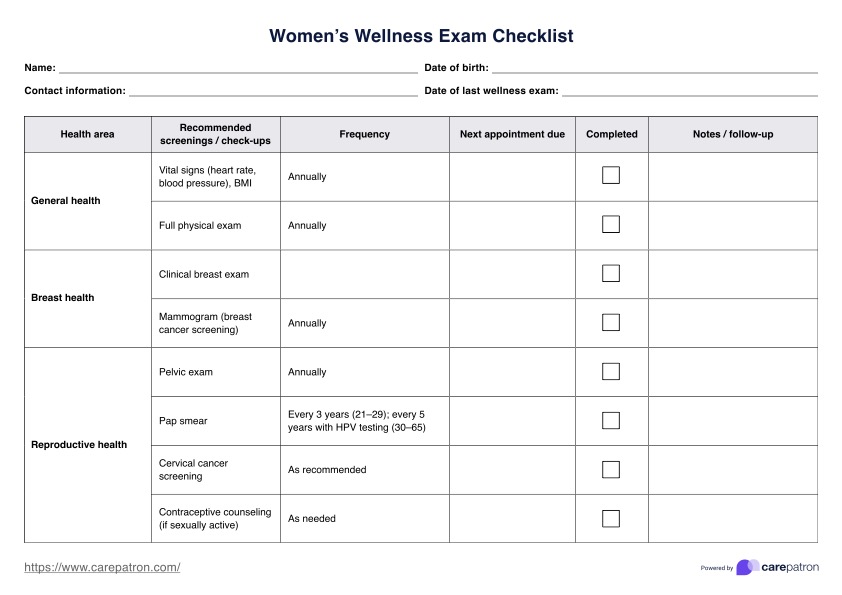Screen dimensions: 842x595
Task: Click the Completed column header
Action: click(x=611, y=134)
